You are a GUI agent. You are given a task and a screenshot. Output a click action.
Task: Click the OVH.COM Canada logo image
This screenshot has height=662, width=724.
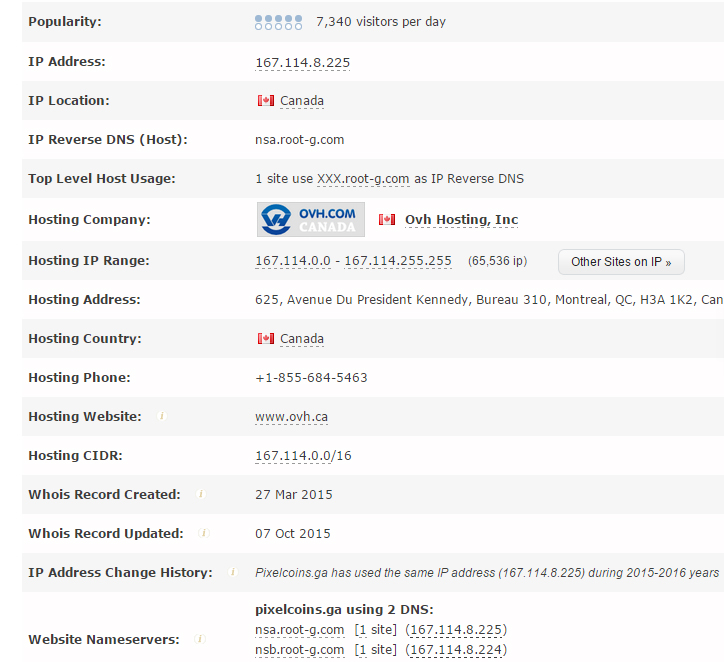311,219
